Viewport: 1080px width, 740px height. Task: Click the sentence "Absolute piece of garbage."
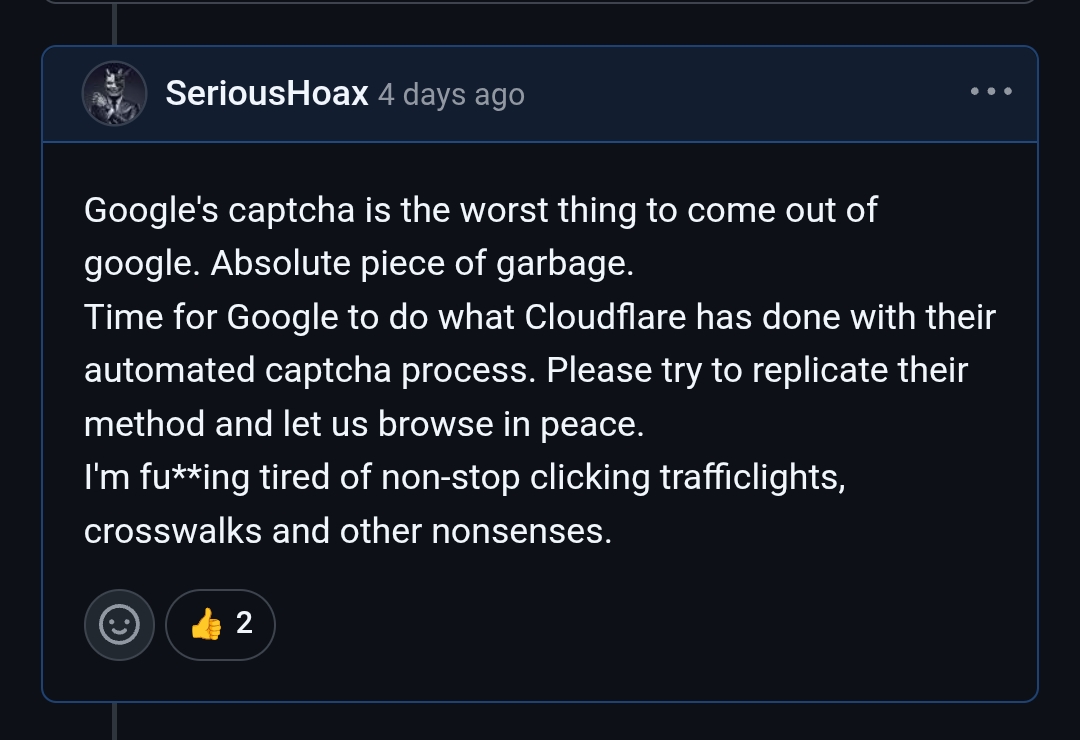(x=422, y=264)
